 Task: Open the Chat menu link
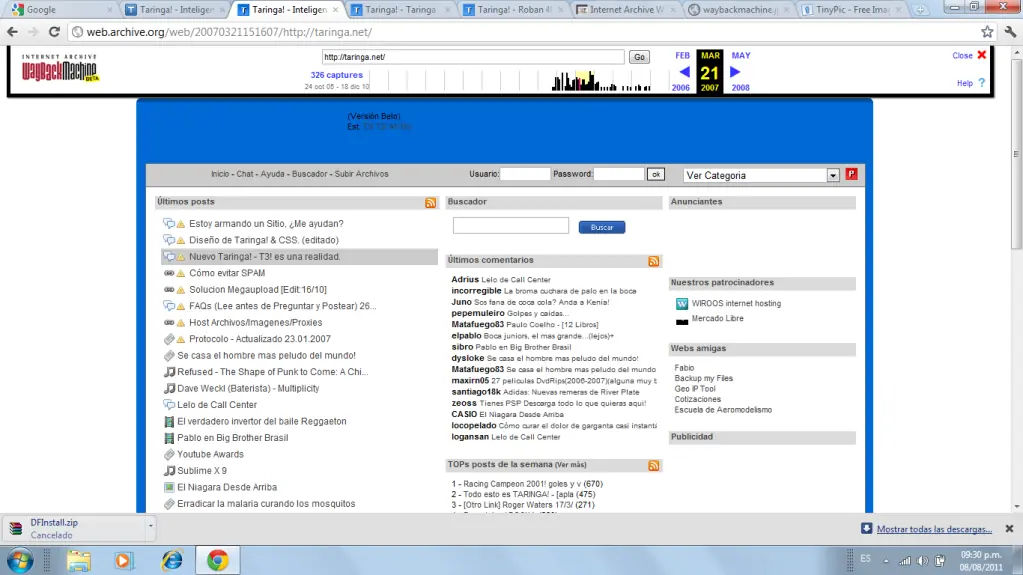[x=245, y=174]
